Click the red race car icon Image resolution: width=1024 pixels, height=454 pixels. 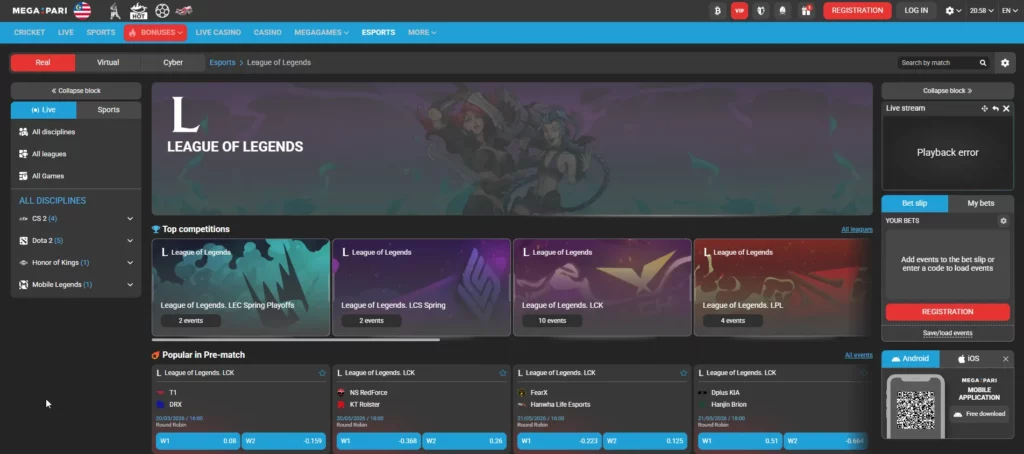(184, 10)
